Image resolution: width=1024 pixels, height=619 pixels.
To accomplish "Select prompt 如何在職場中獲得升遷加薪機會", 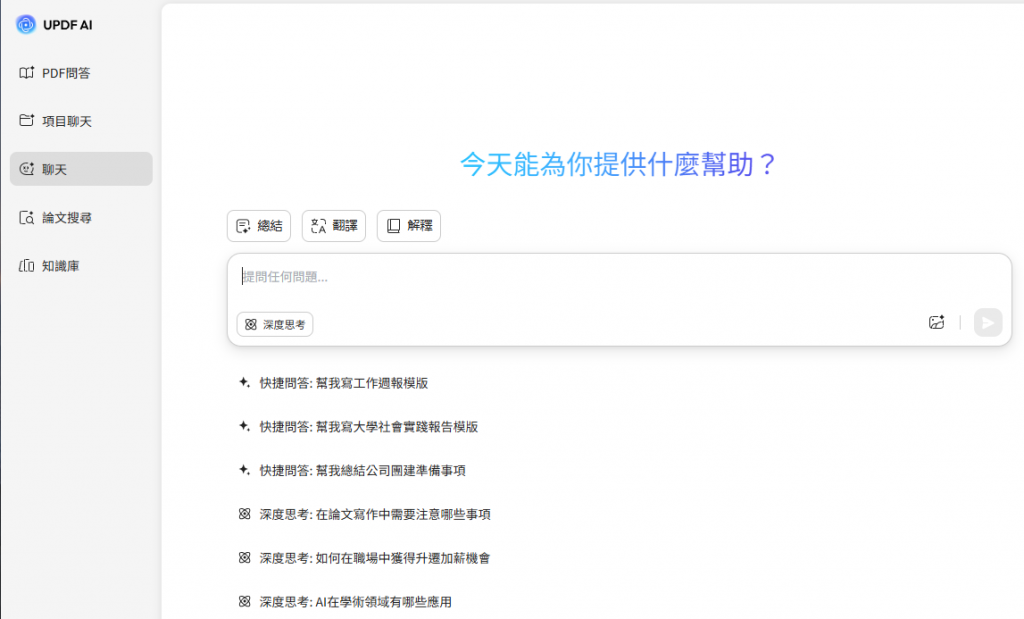I will [364, 558].
